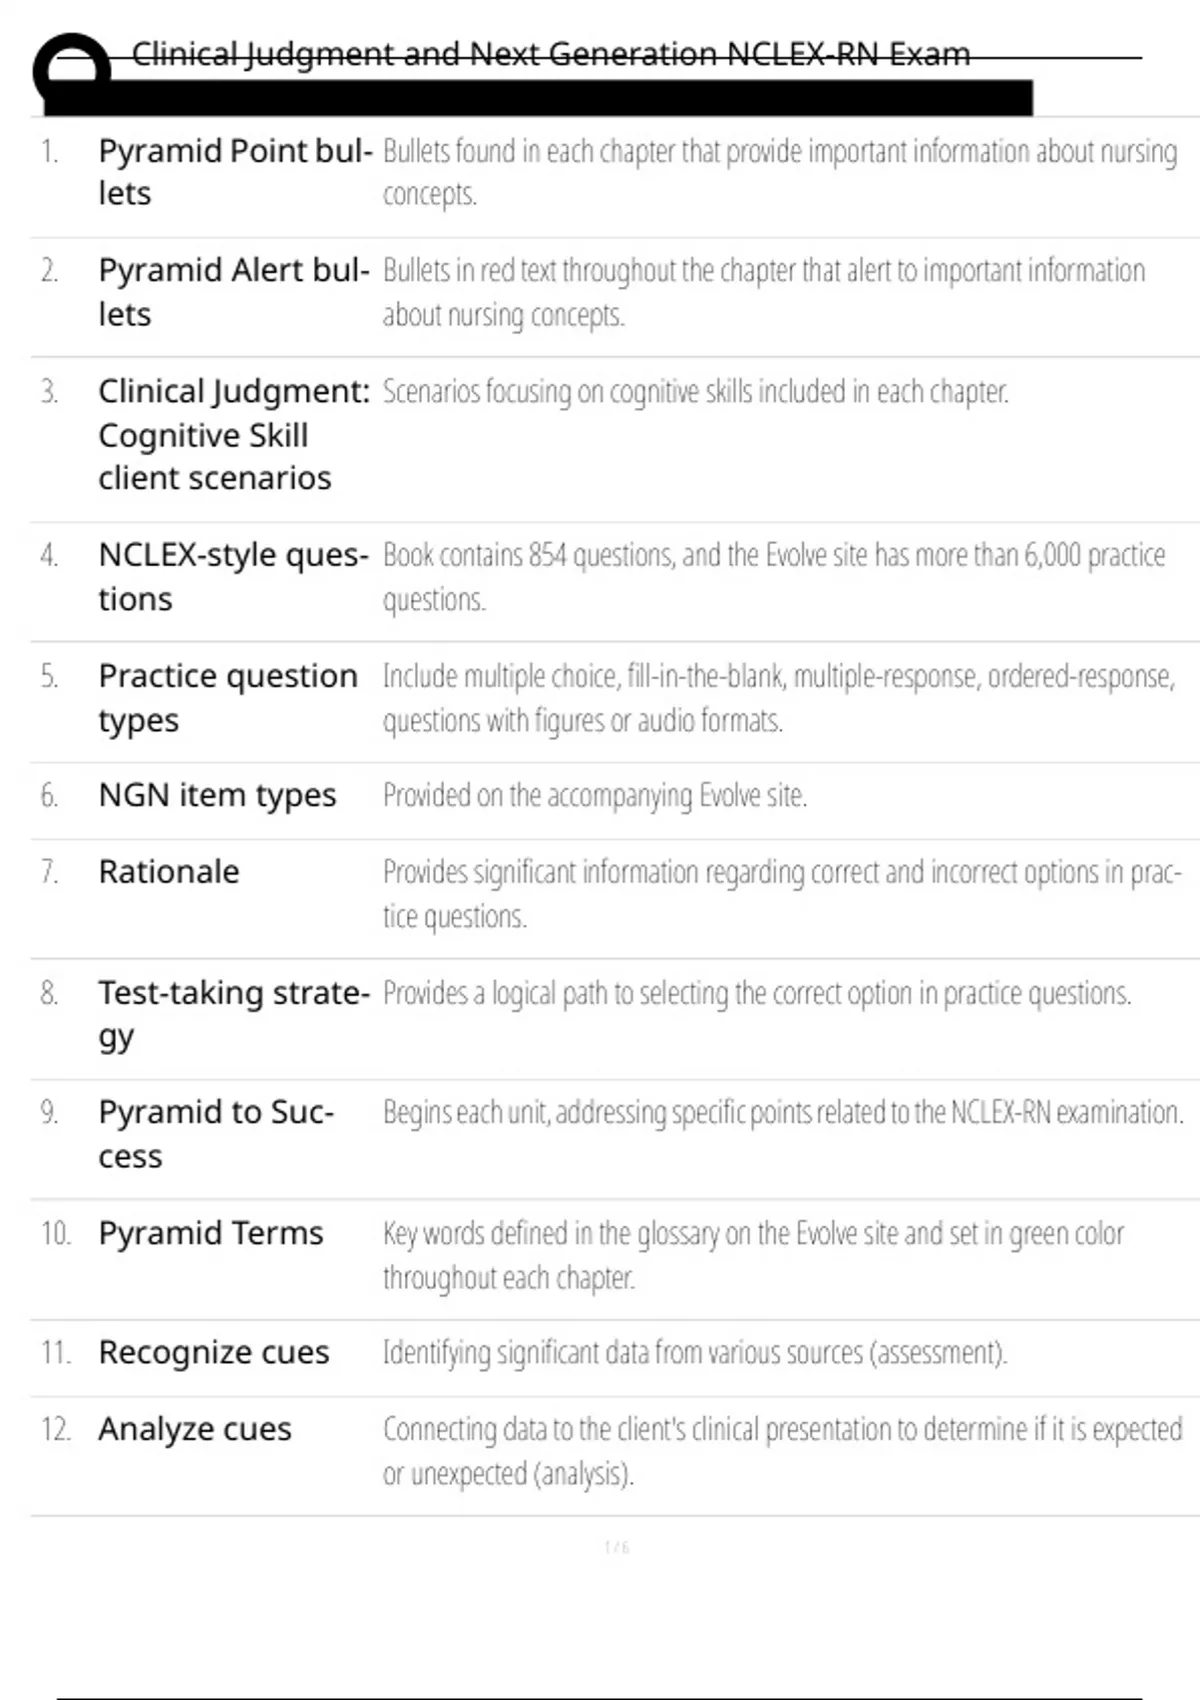Click the Clinical Judgment and Next Generation NCLEX-RN Exam title
This screenshot has width=1200, height=1700.
550,54
